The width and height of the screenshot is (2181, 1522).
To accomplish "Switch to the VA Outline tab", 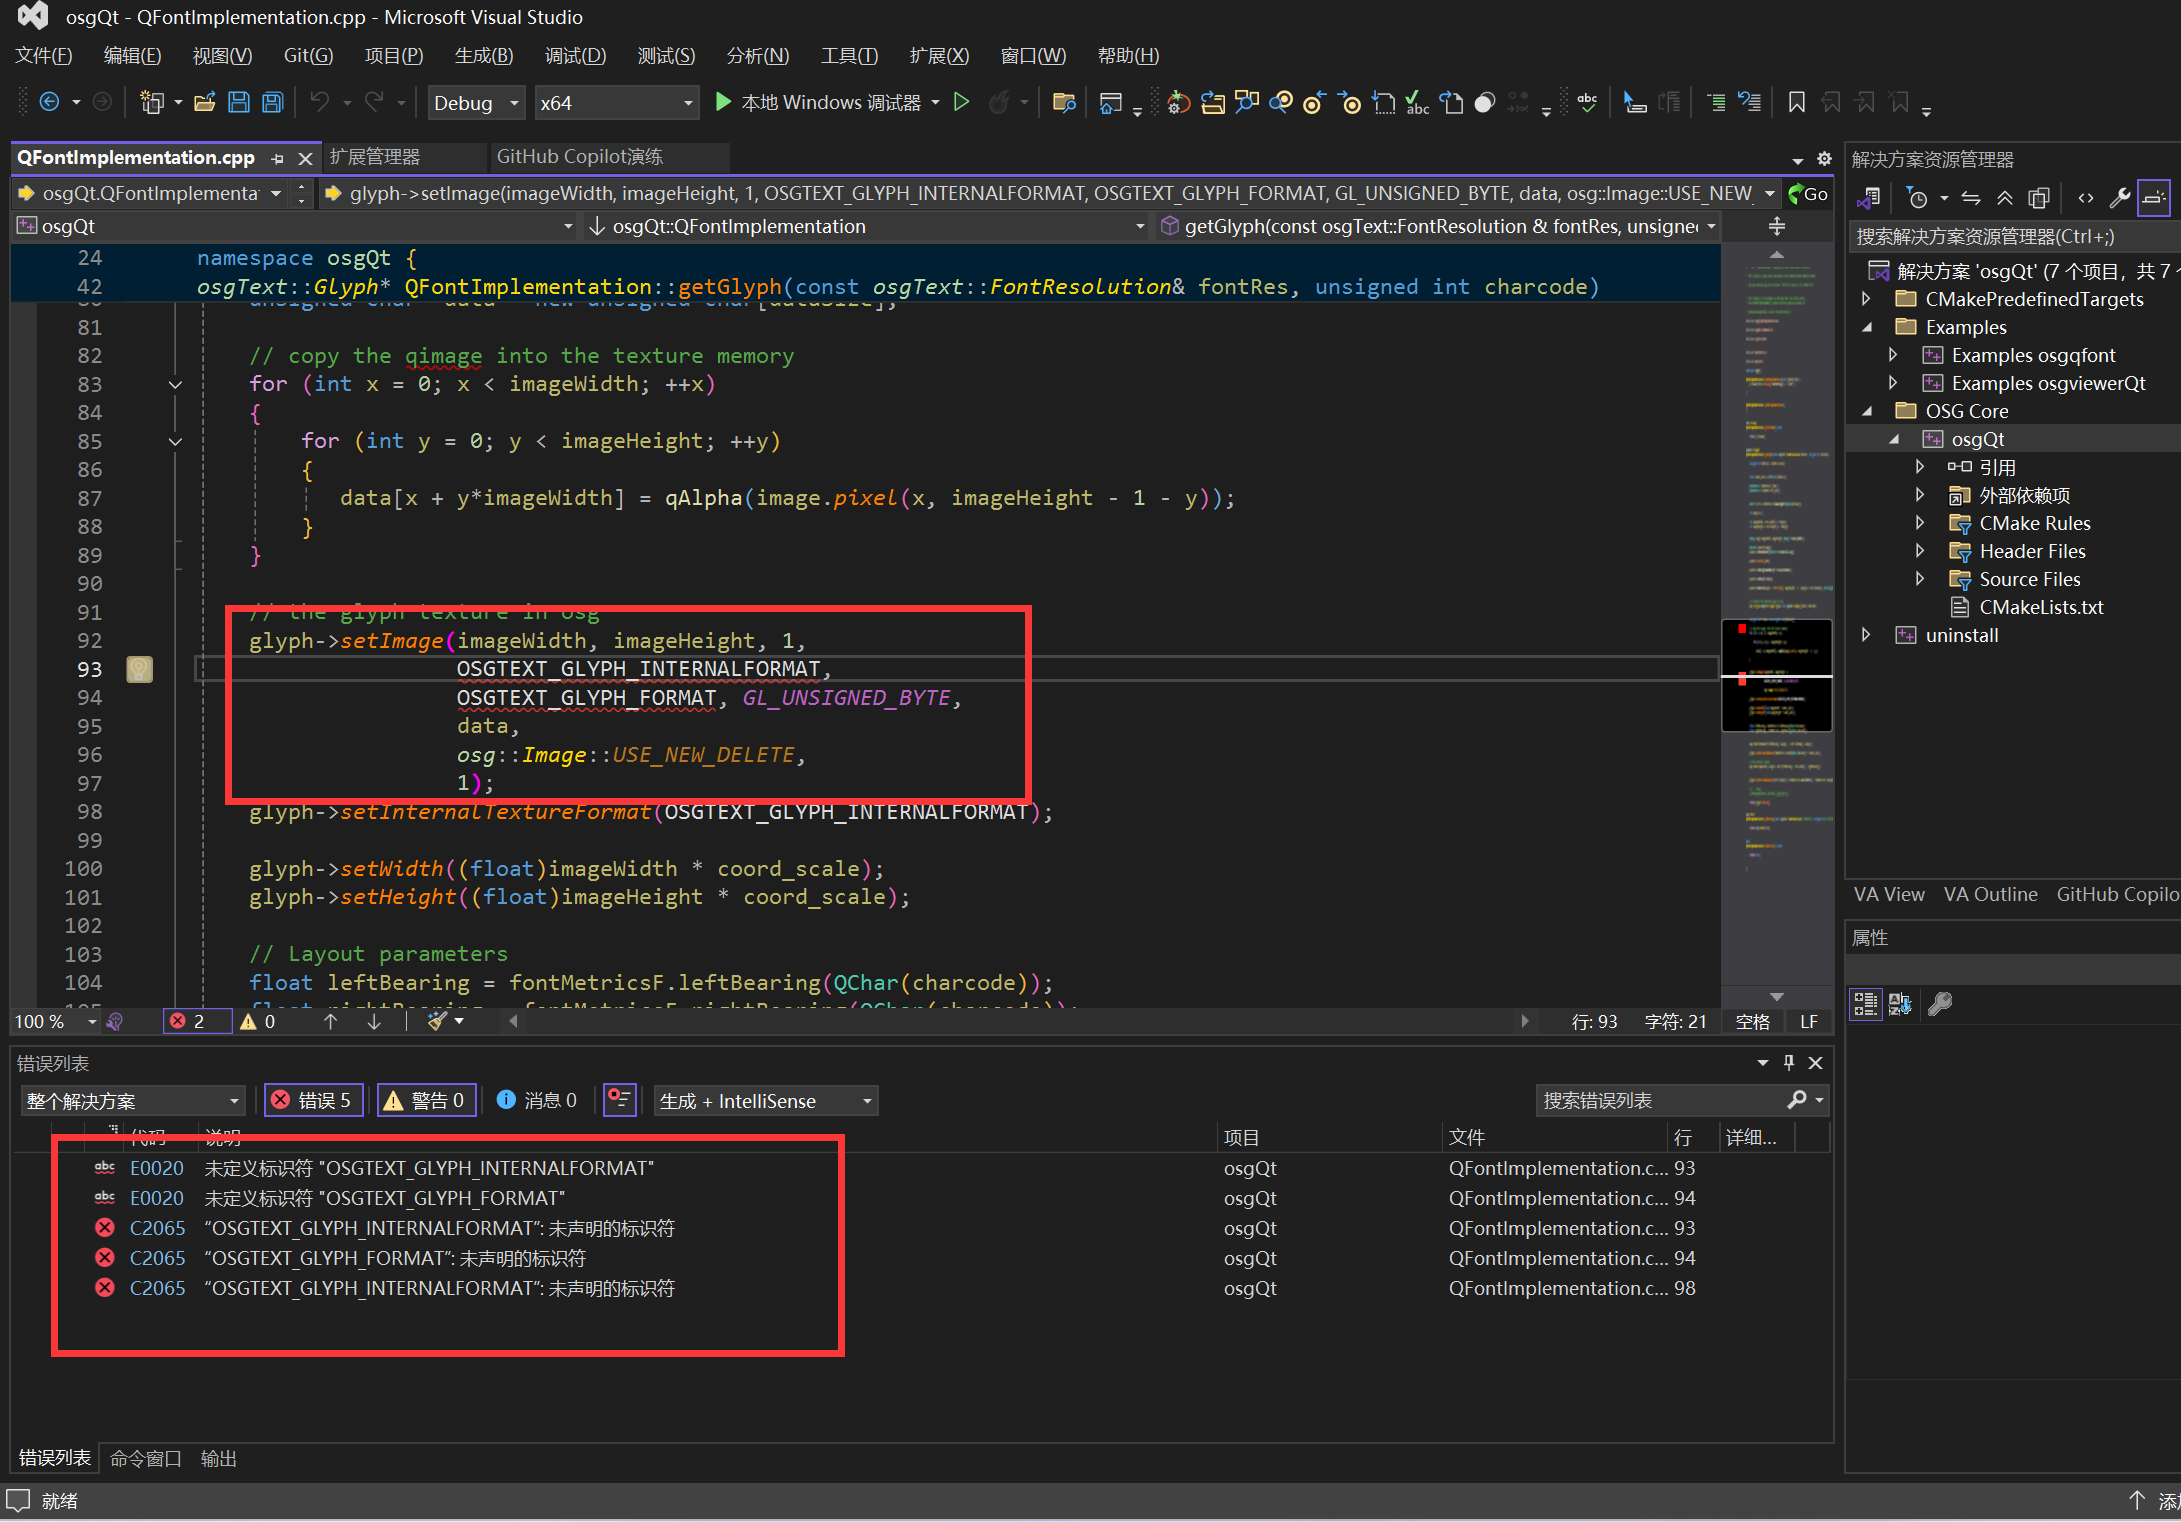I will tap(1990, 895).
